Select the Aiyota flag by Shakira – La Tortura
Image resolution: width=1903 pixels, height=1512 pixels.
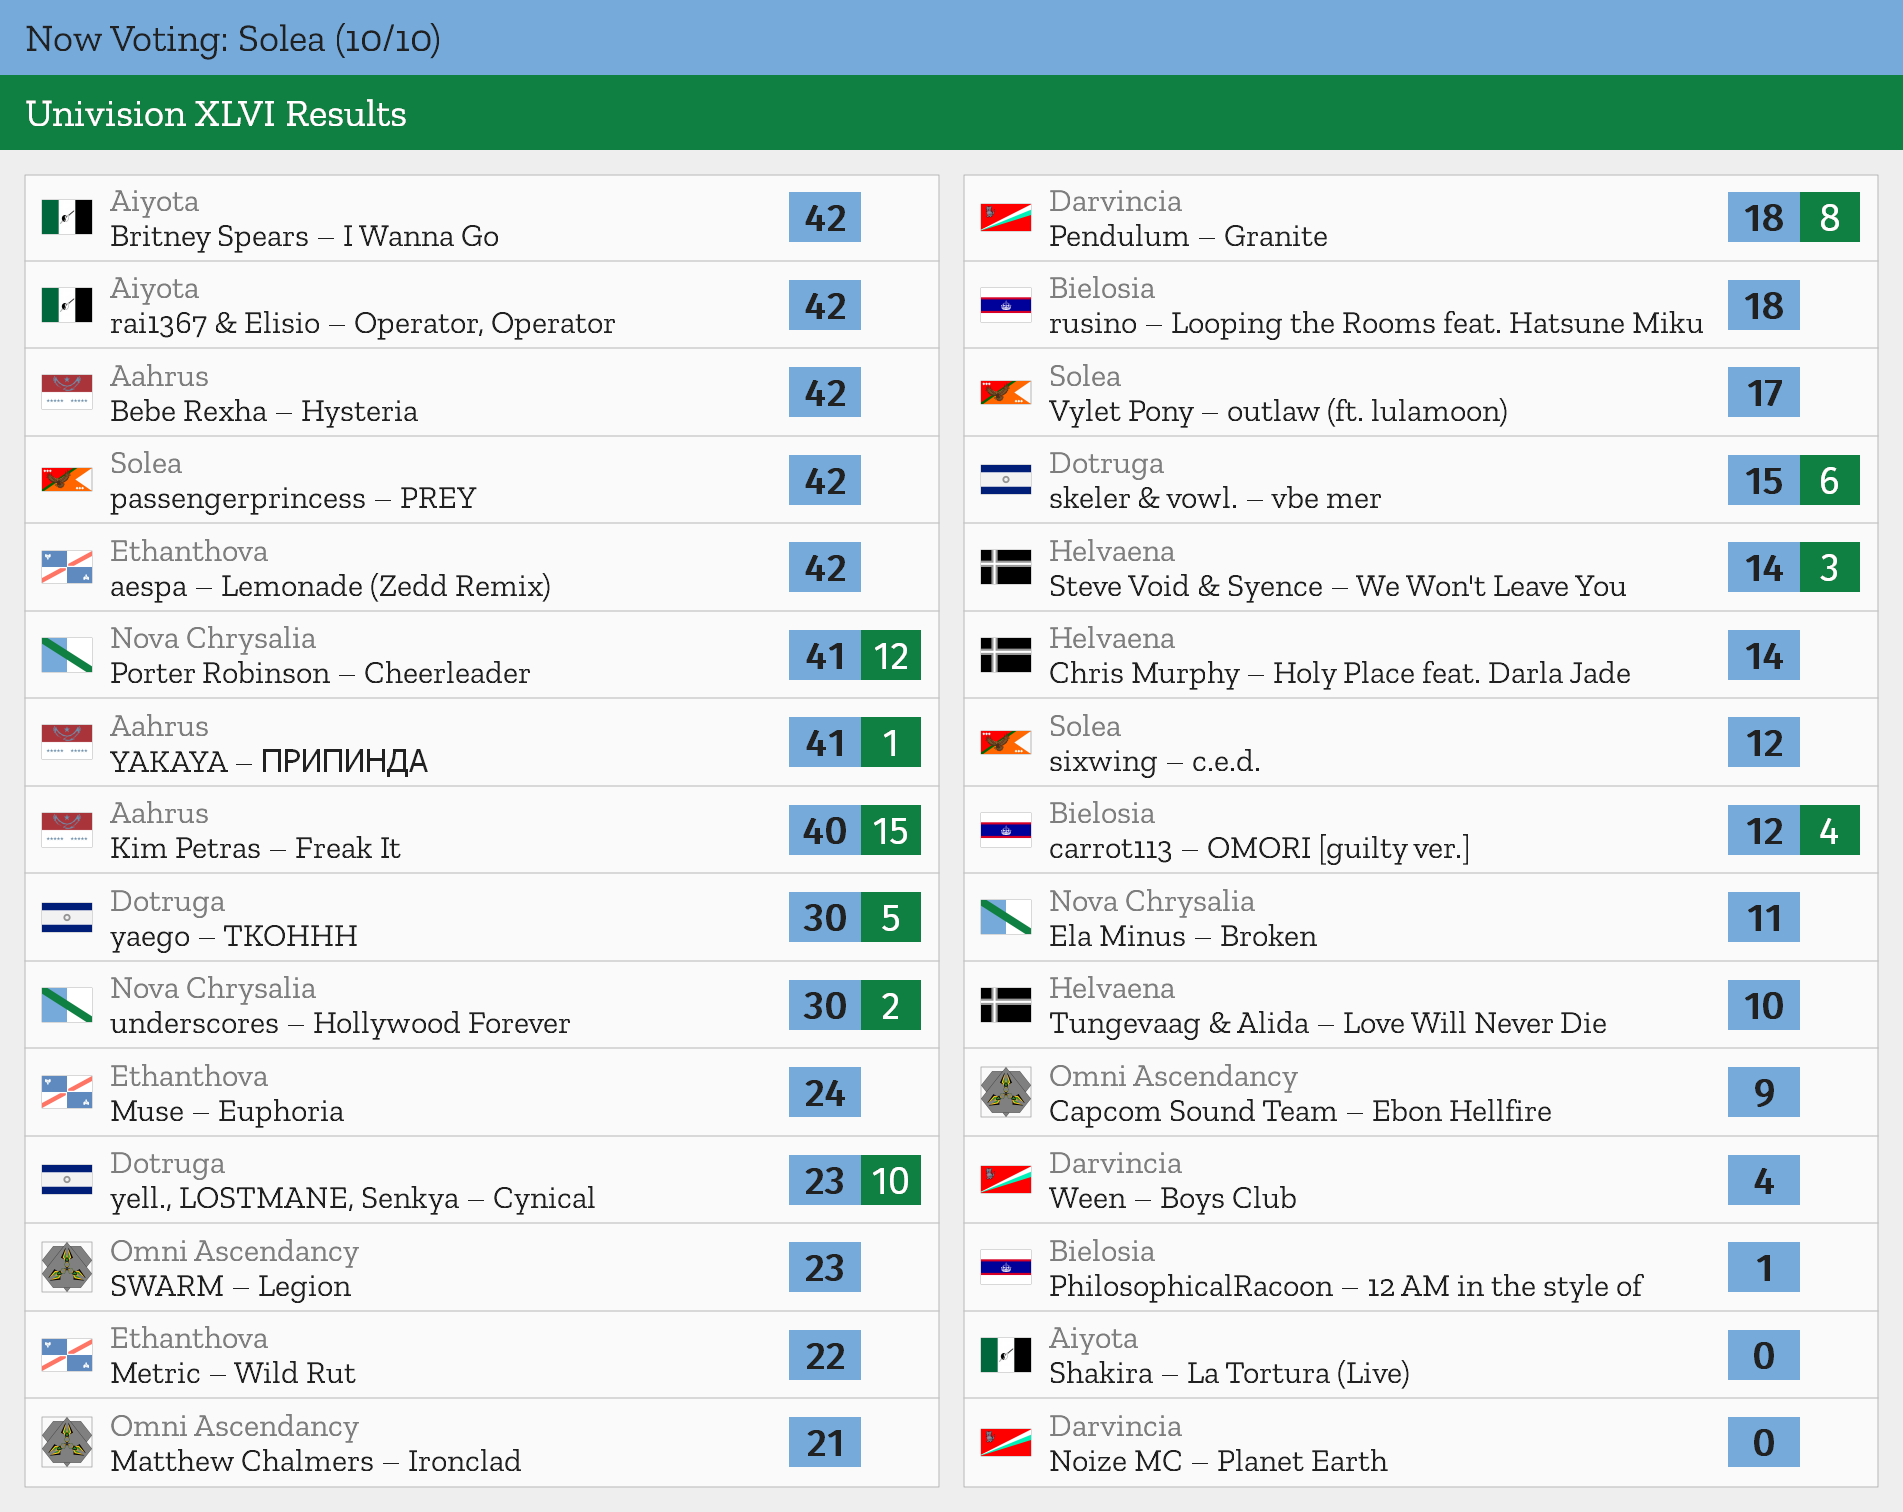point(1006,1355)
